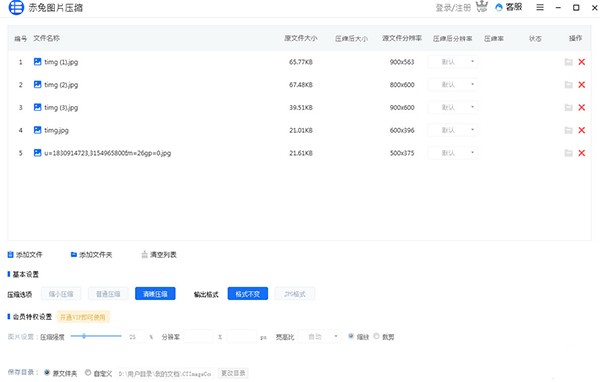Click 压缩后大小 column header
600x382 pixels.
351,38
